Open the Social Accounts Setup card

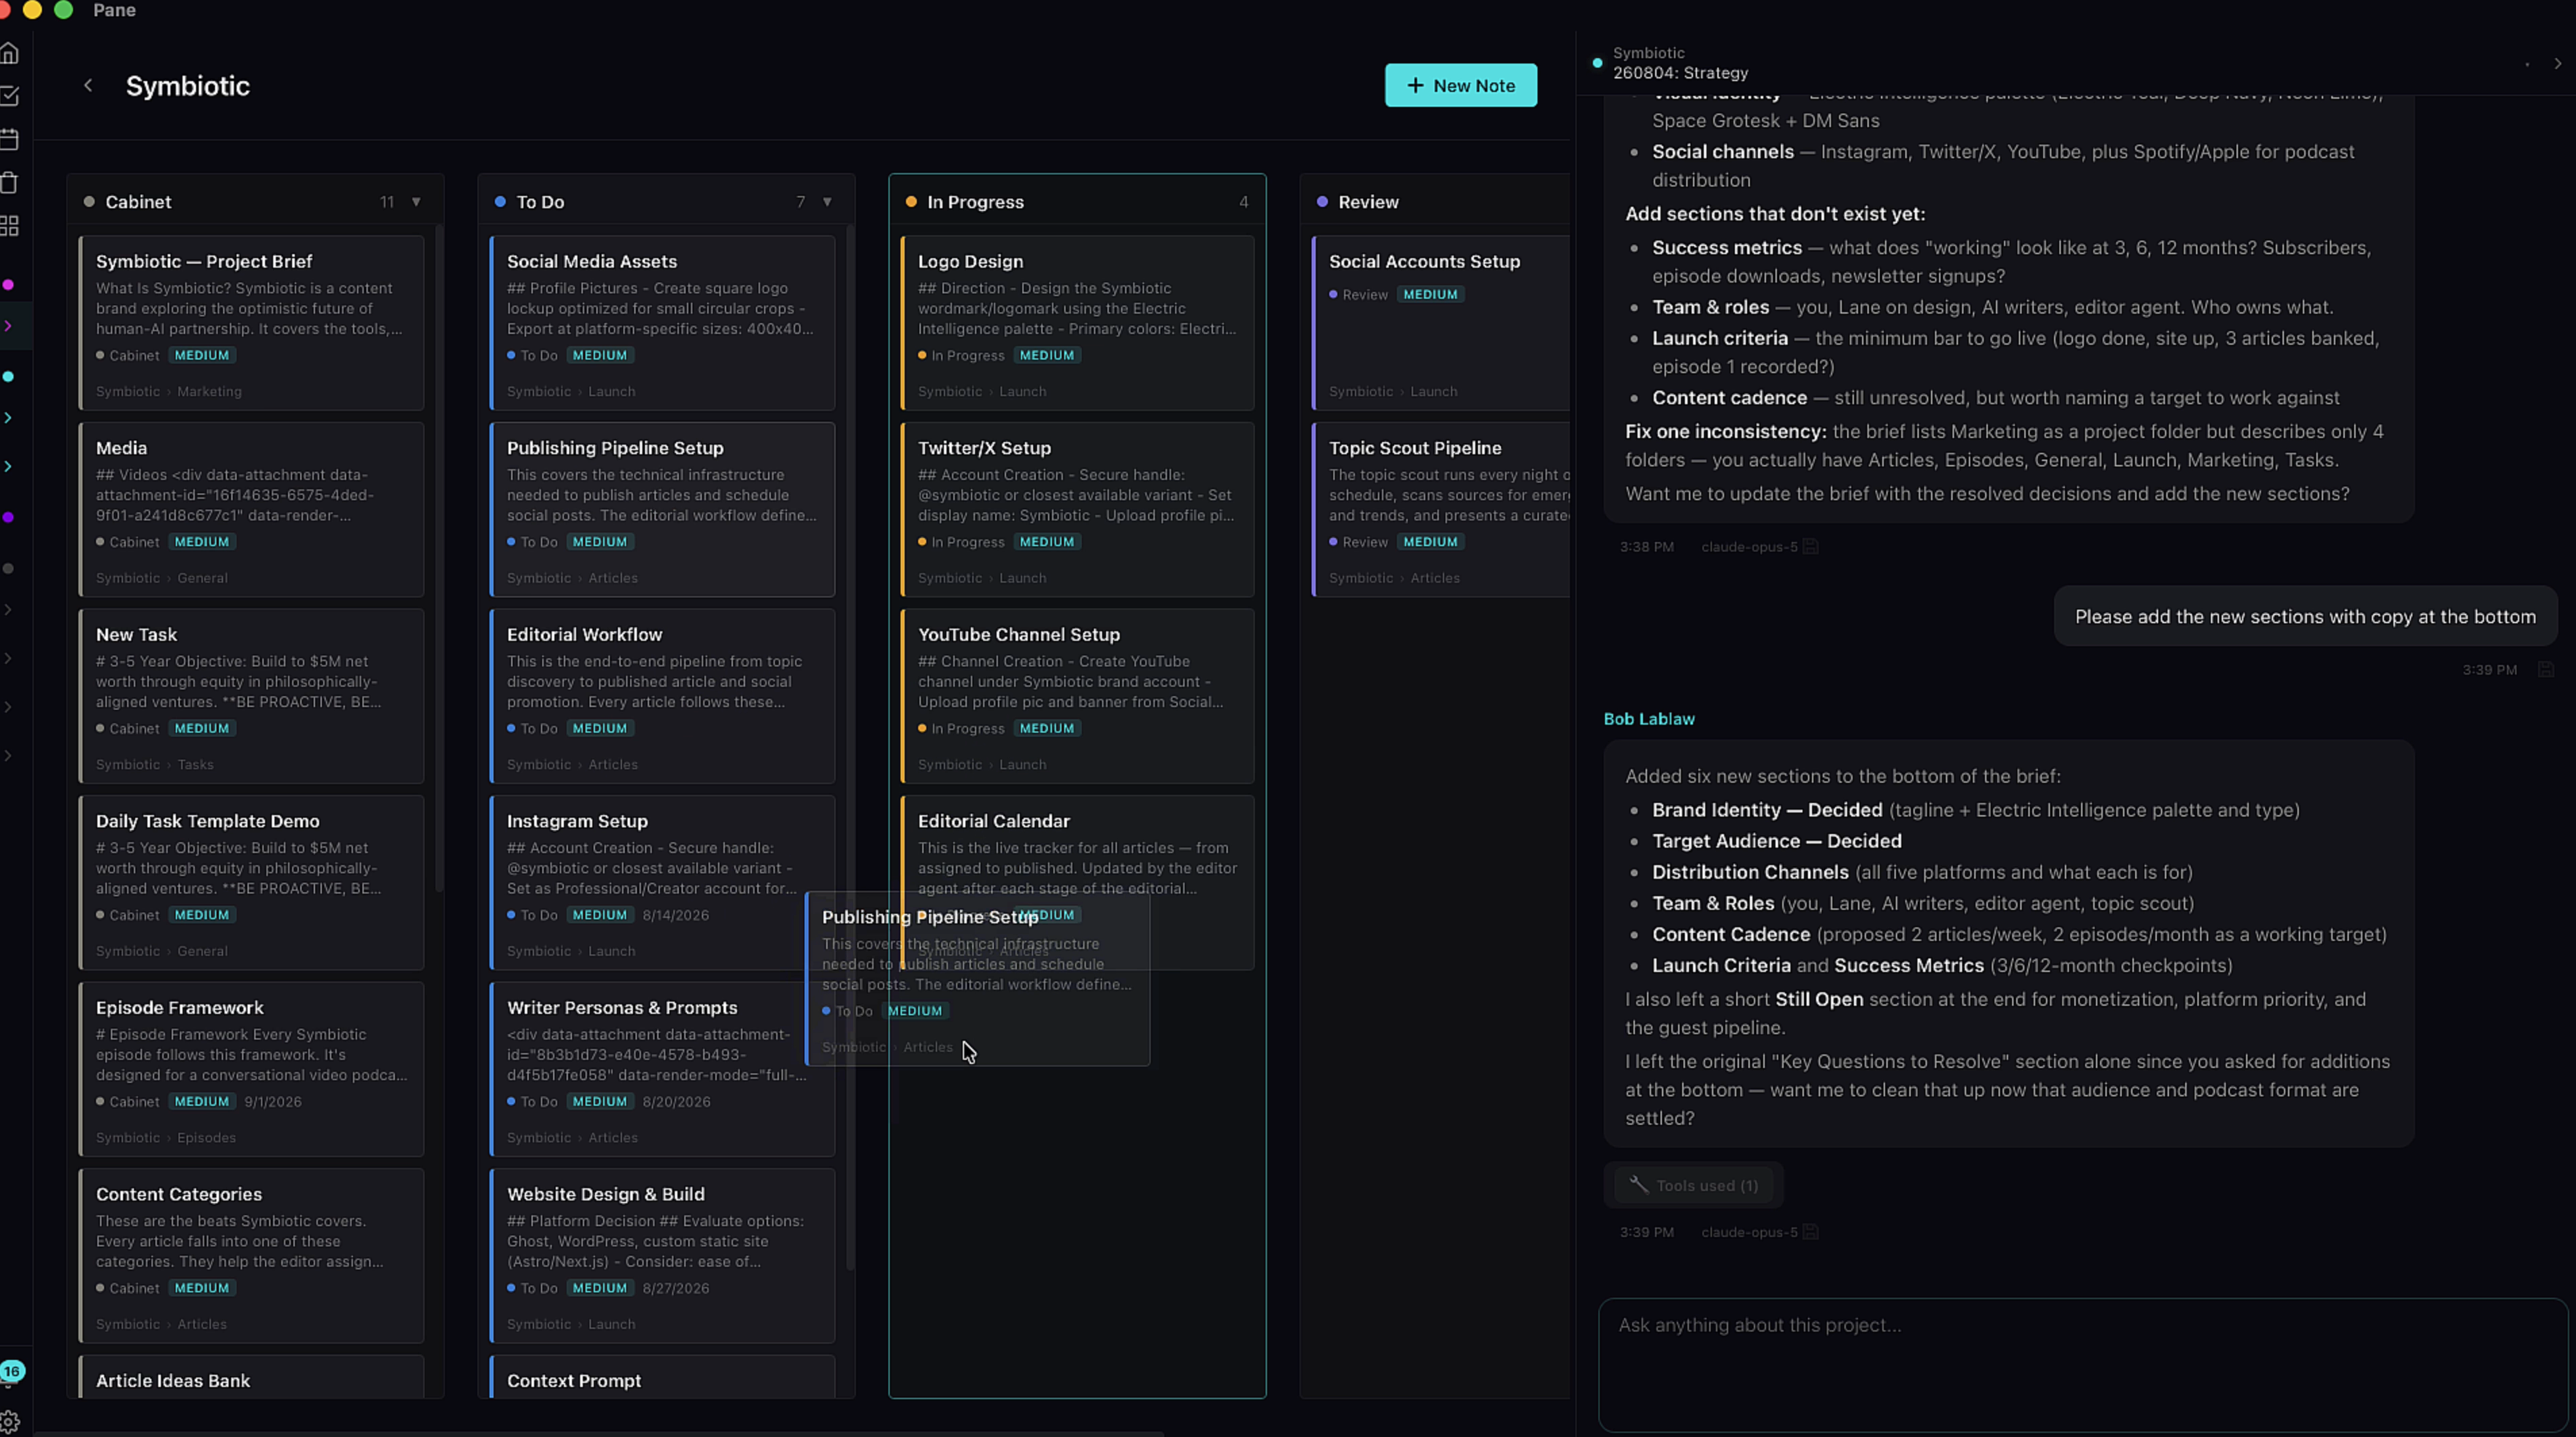1440,323
